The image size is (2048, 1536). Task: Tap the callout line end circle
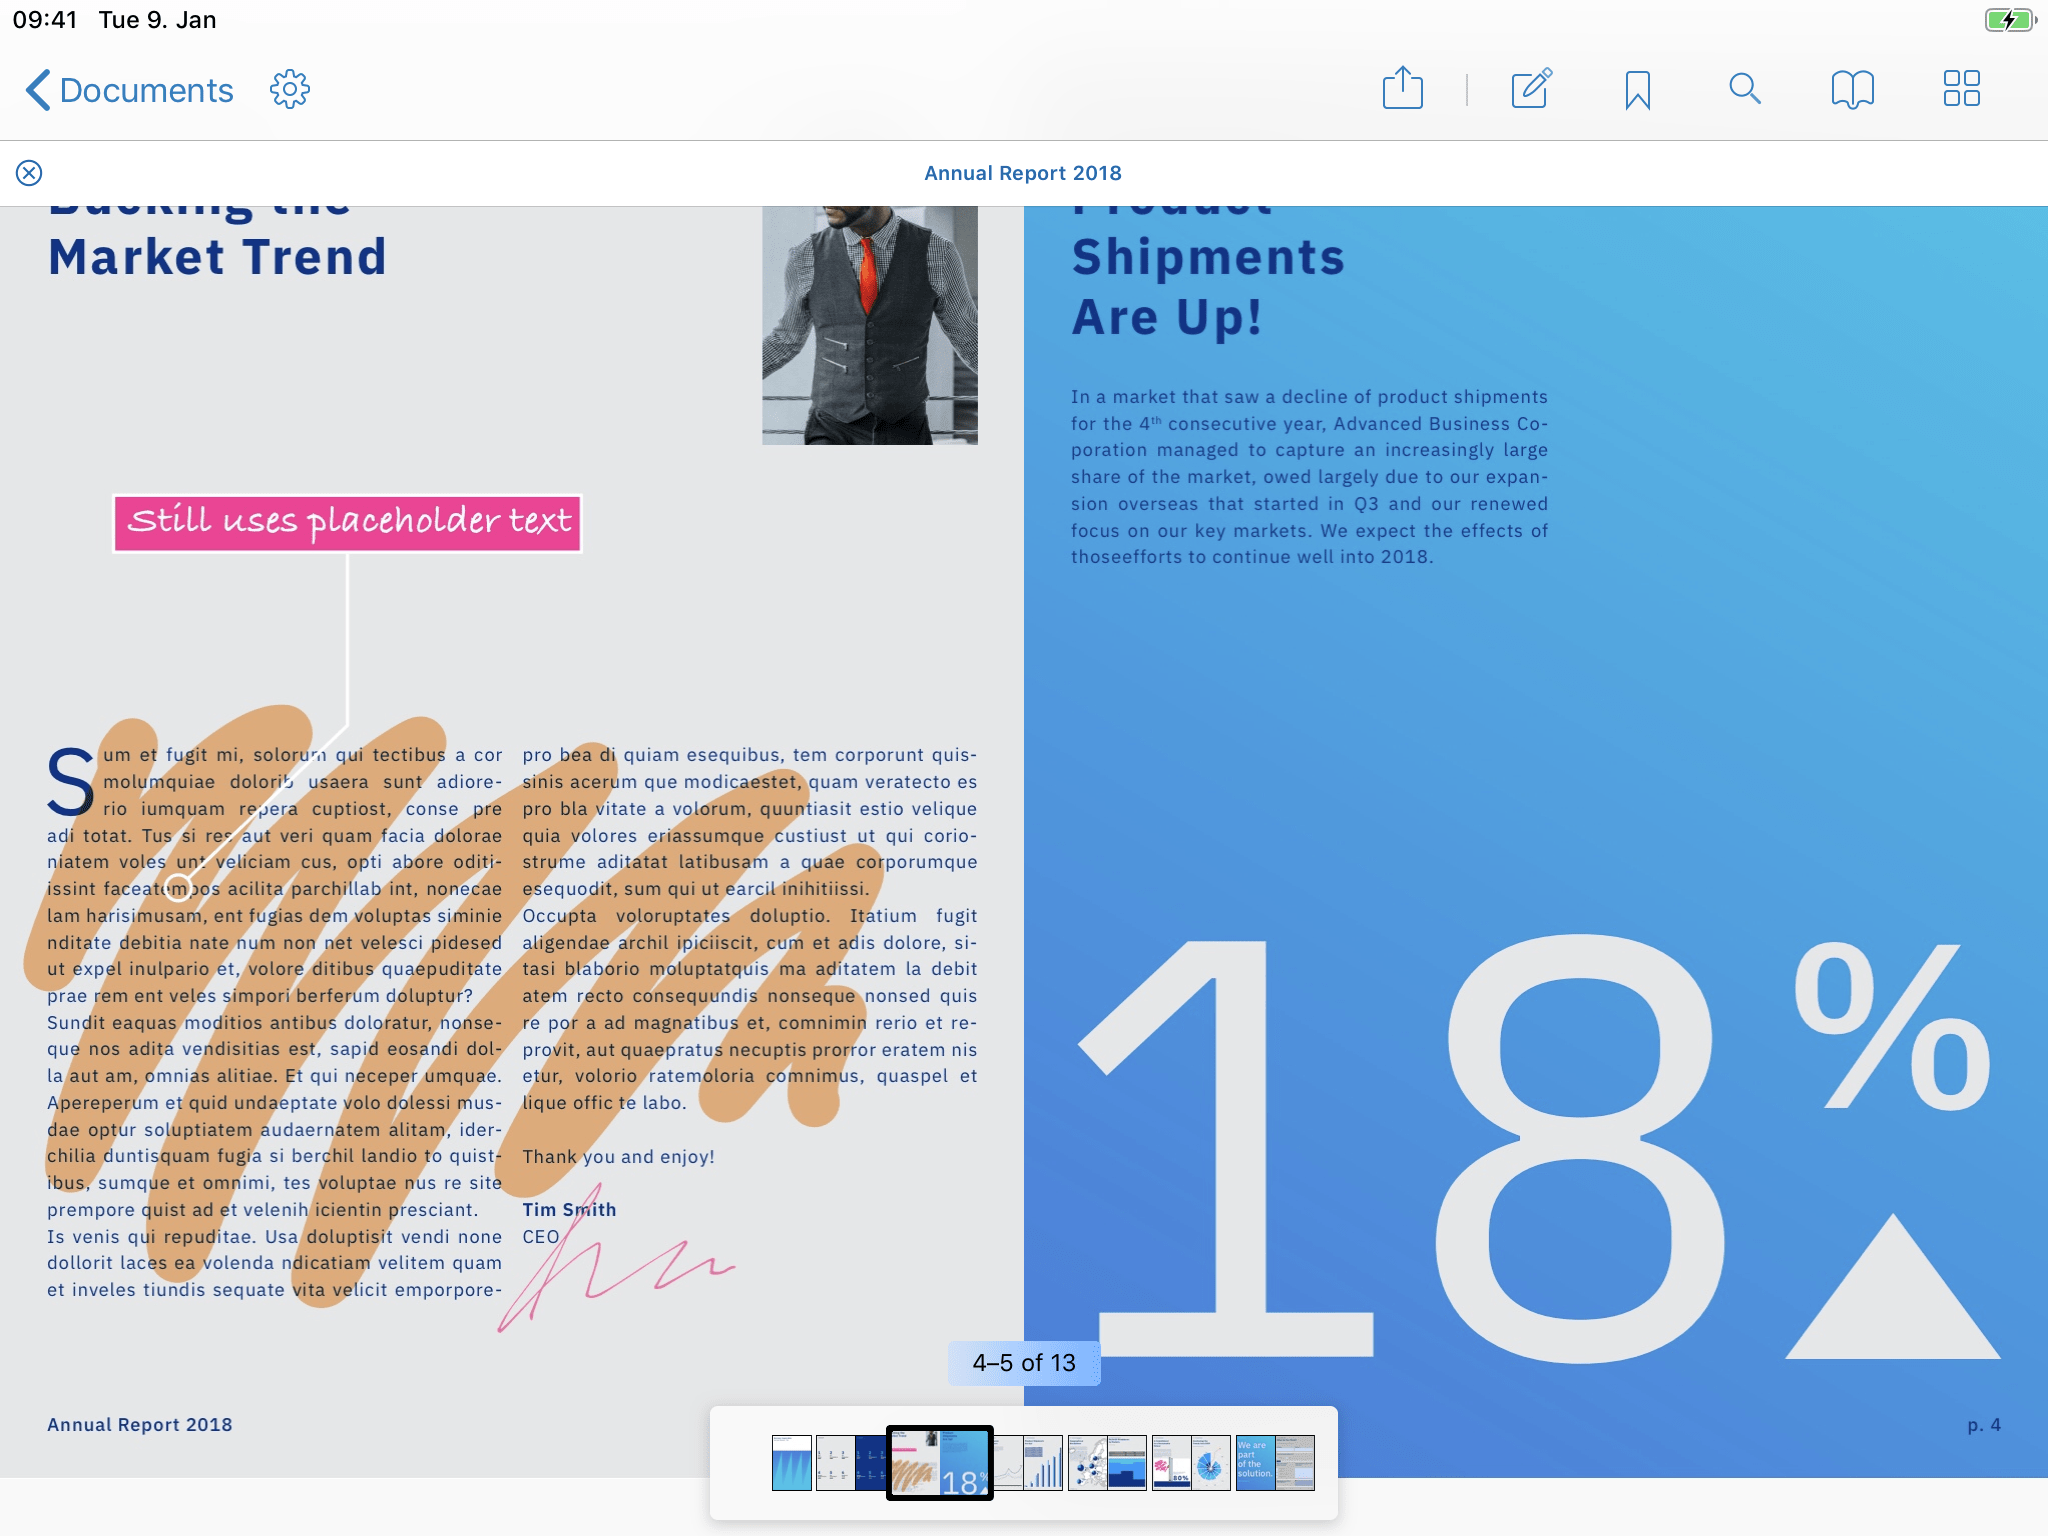[x=178, y=887]
